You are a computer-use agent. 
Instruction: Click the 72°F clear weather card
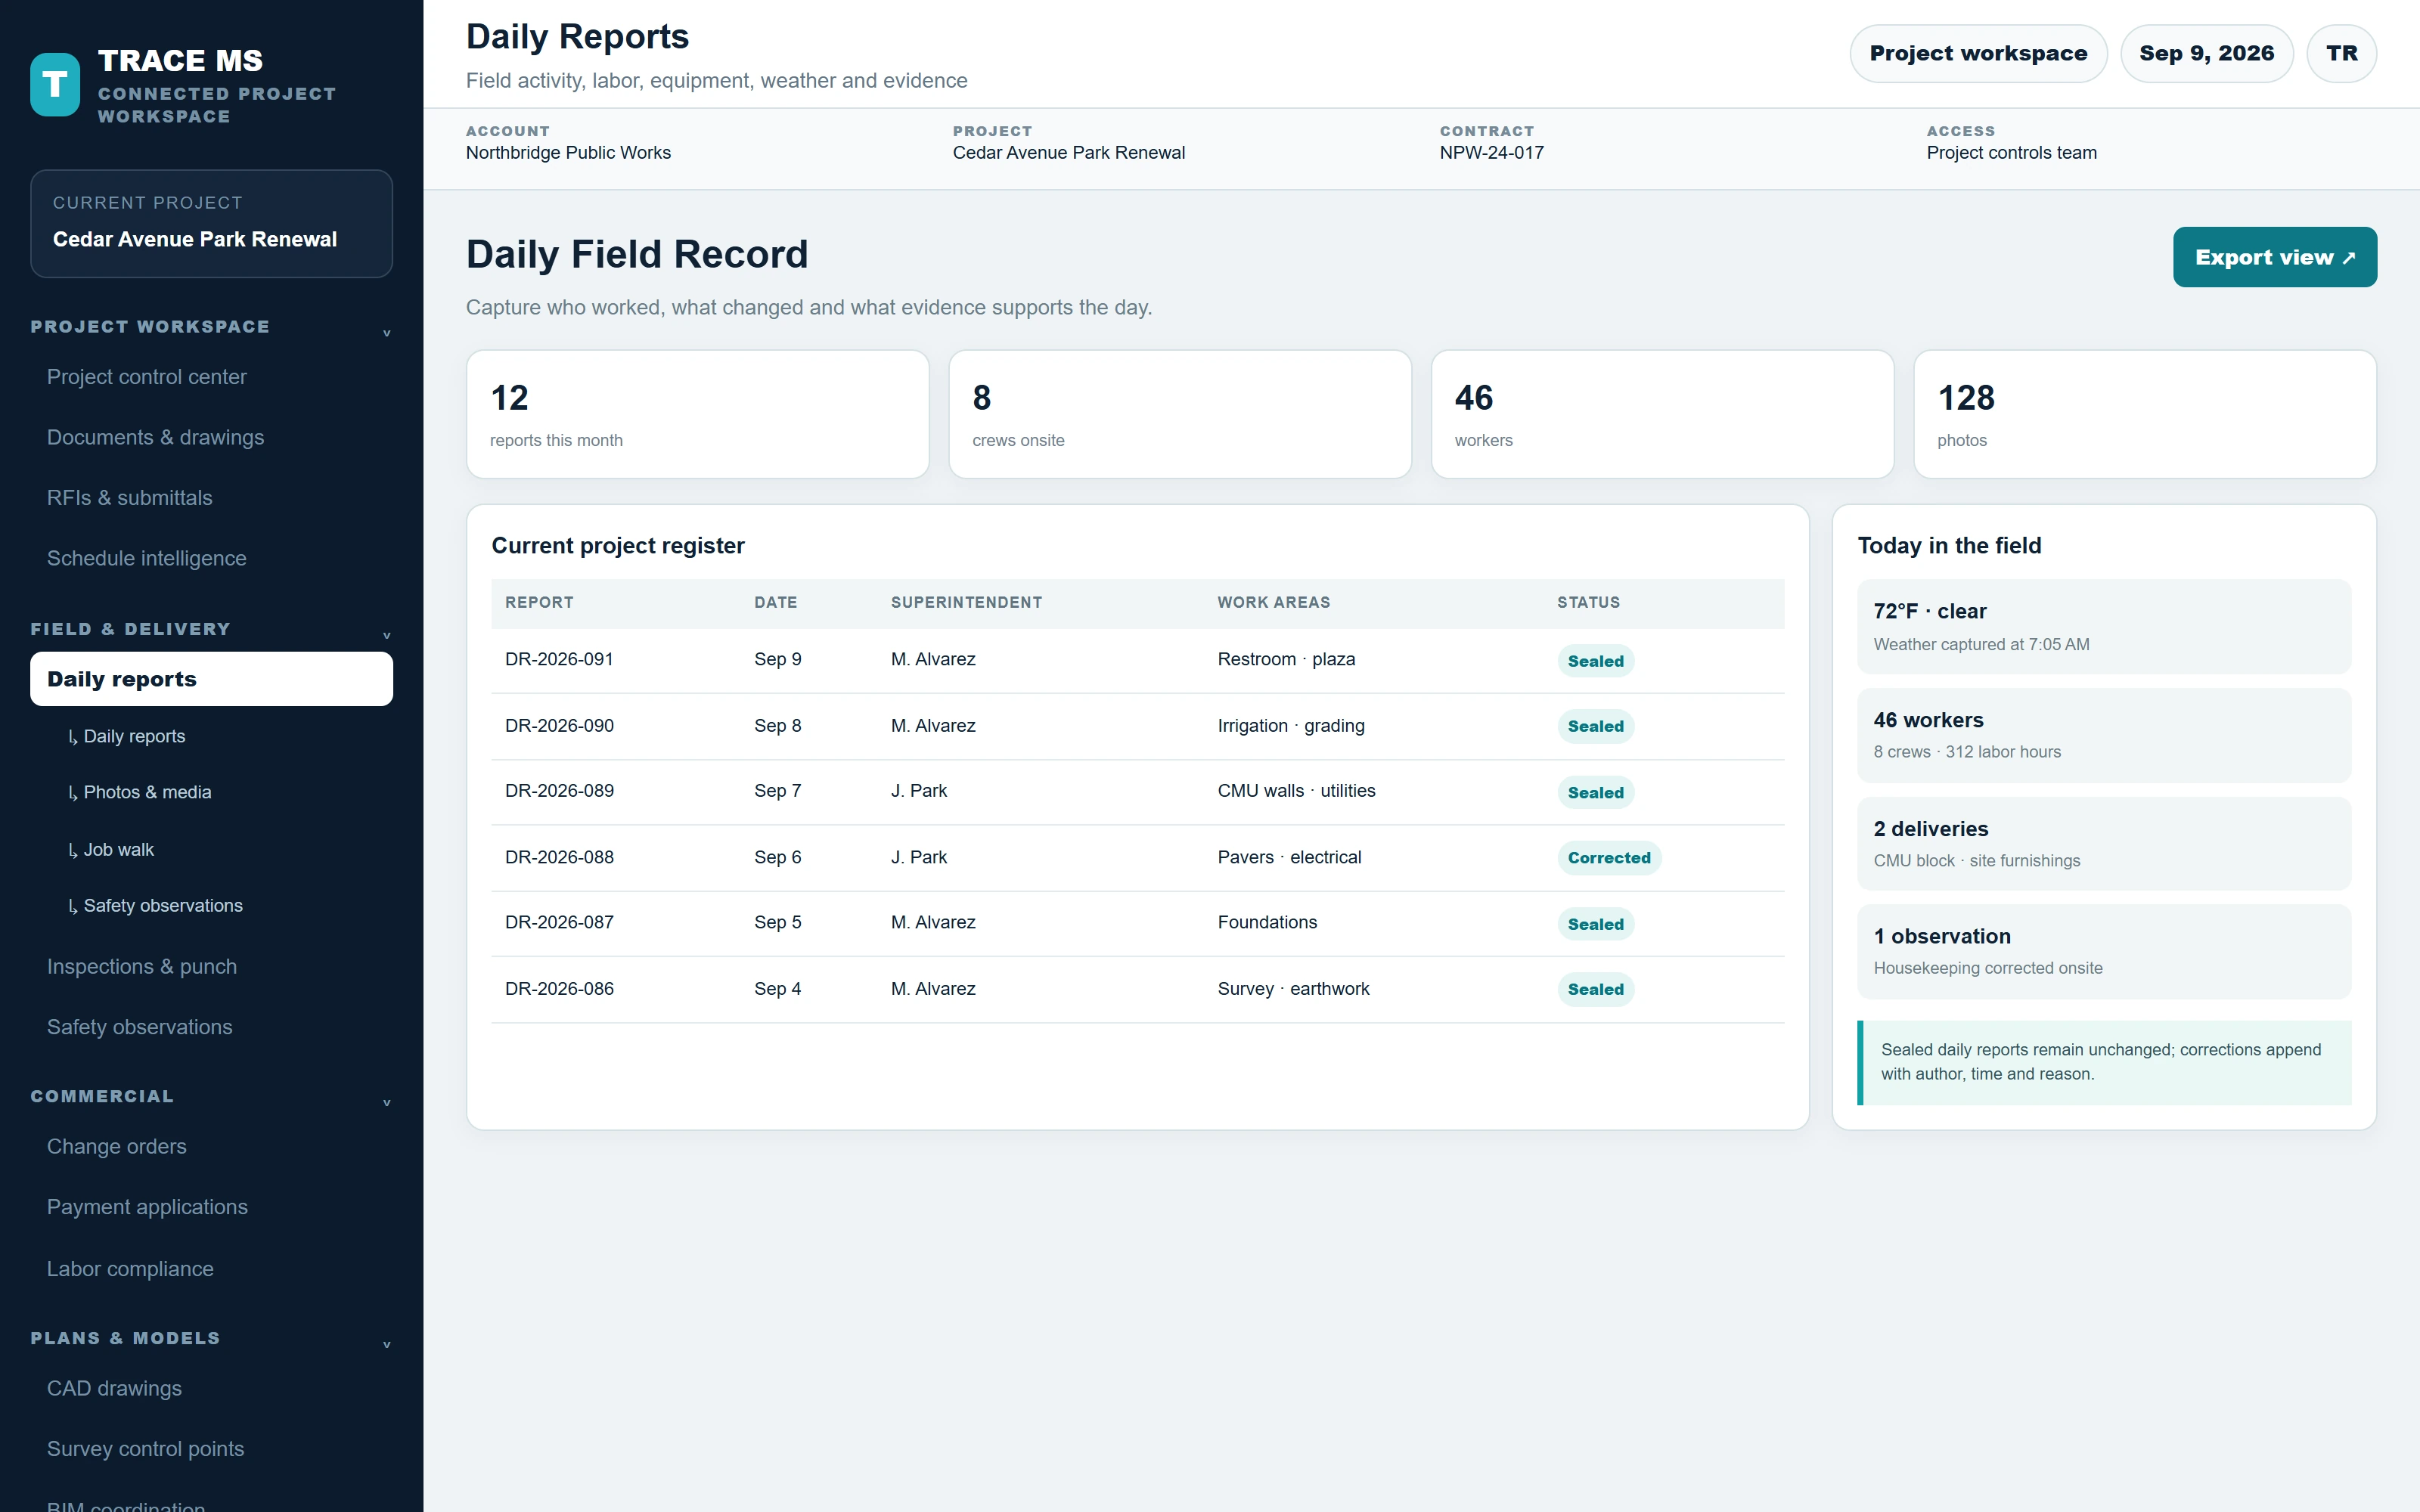[2104, 627]
